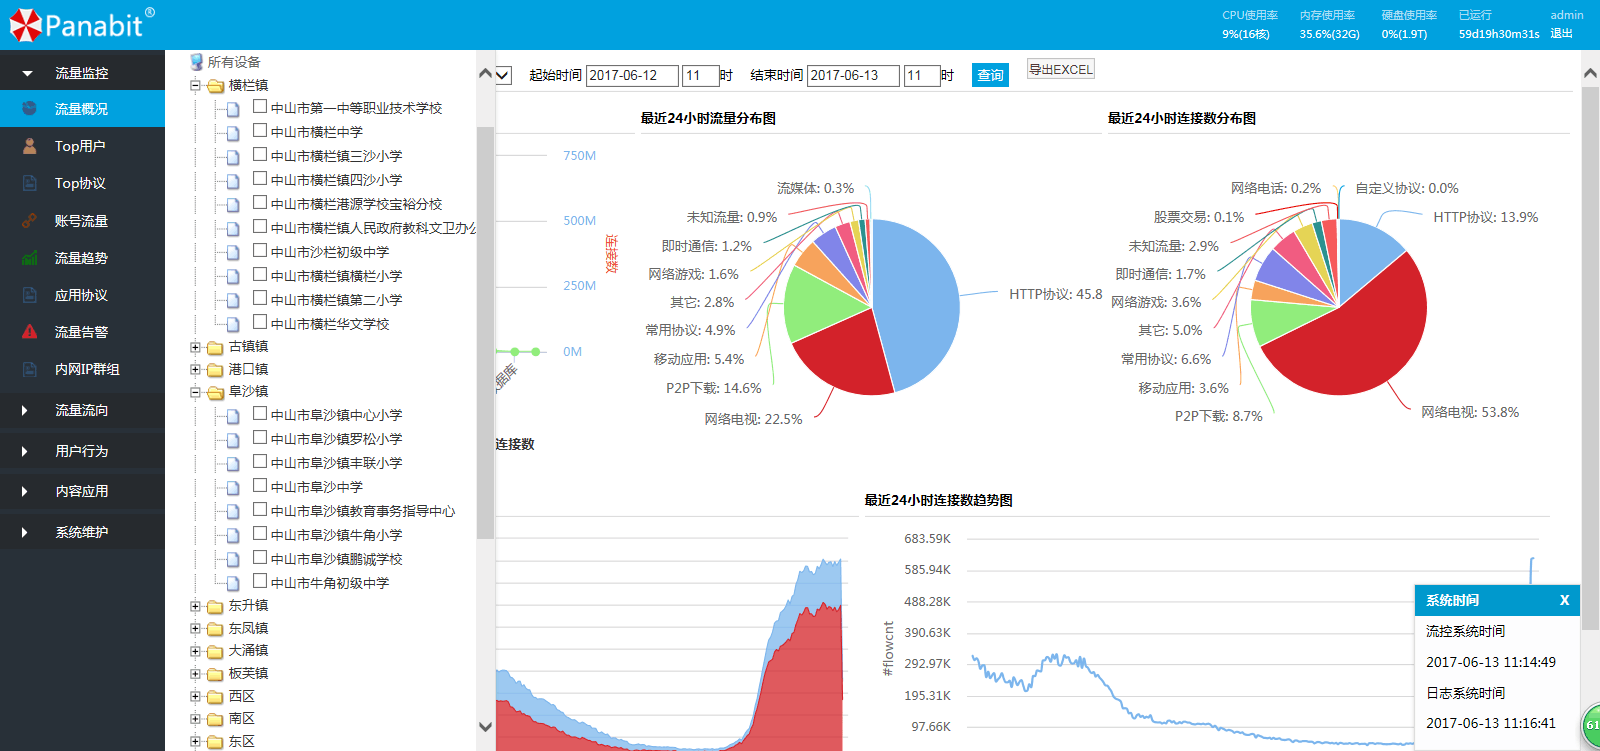Expand the 大涌镇 tree node
Screen dimensions: 1600x751
[196, 651]
